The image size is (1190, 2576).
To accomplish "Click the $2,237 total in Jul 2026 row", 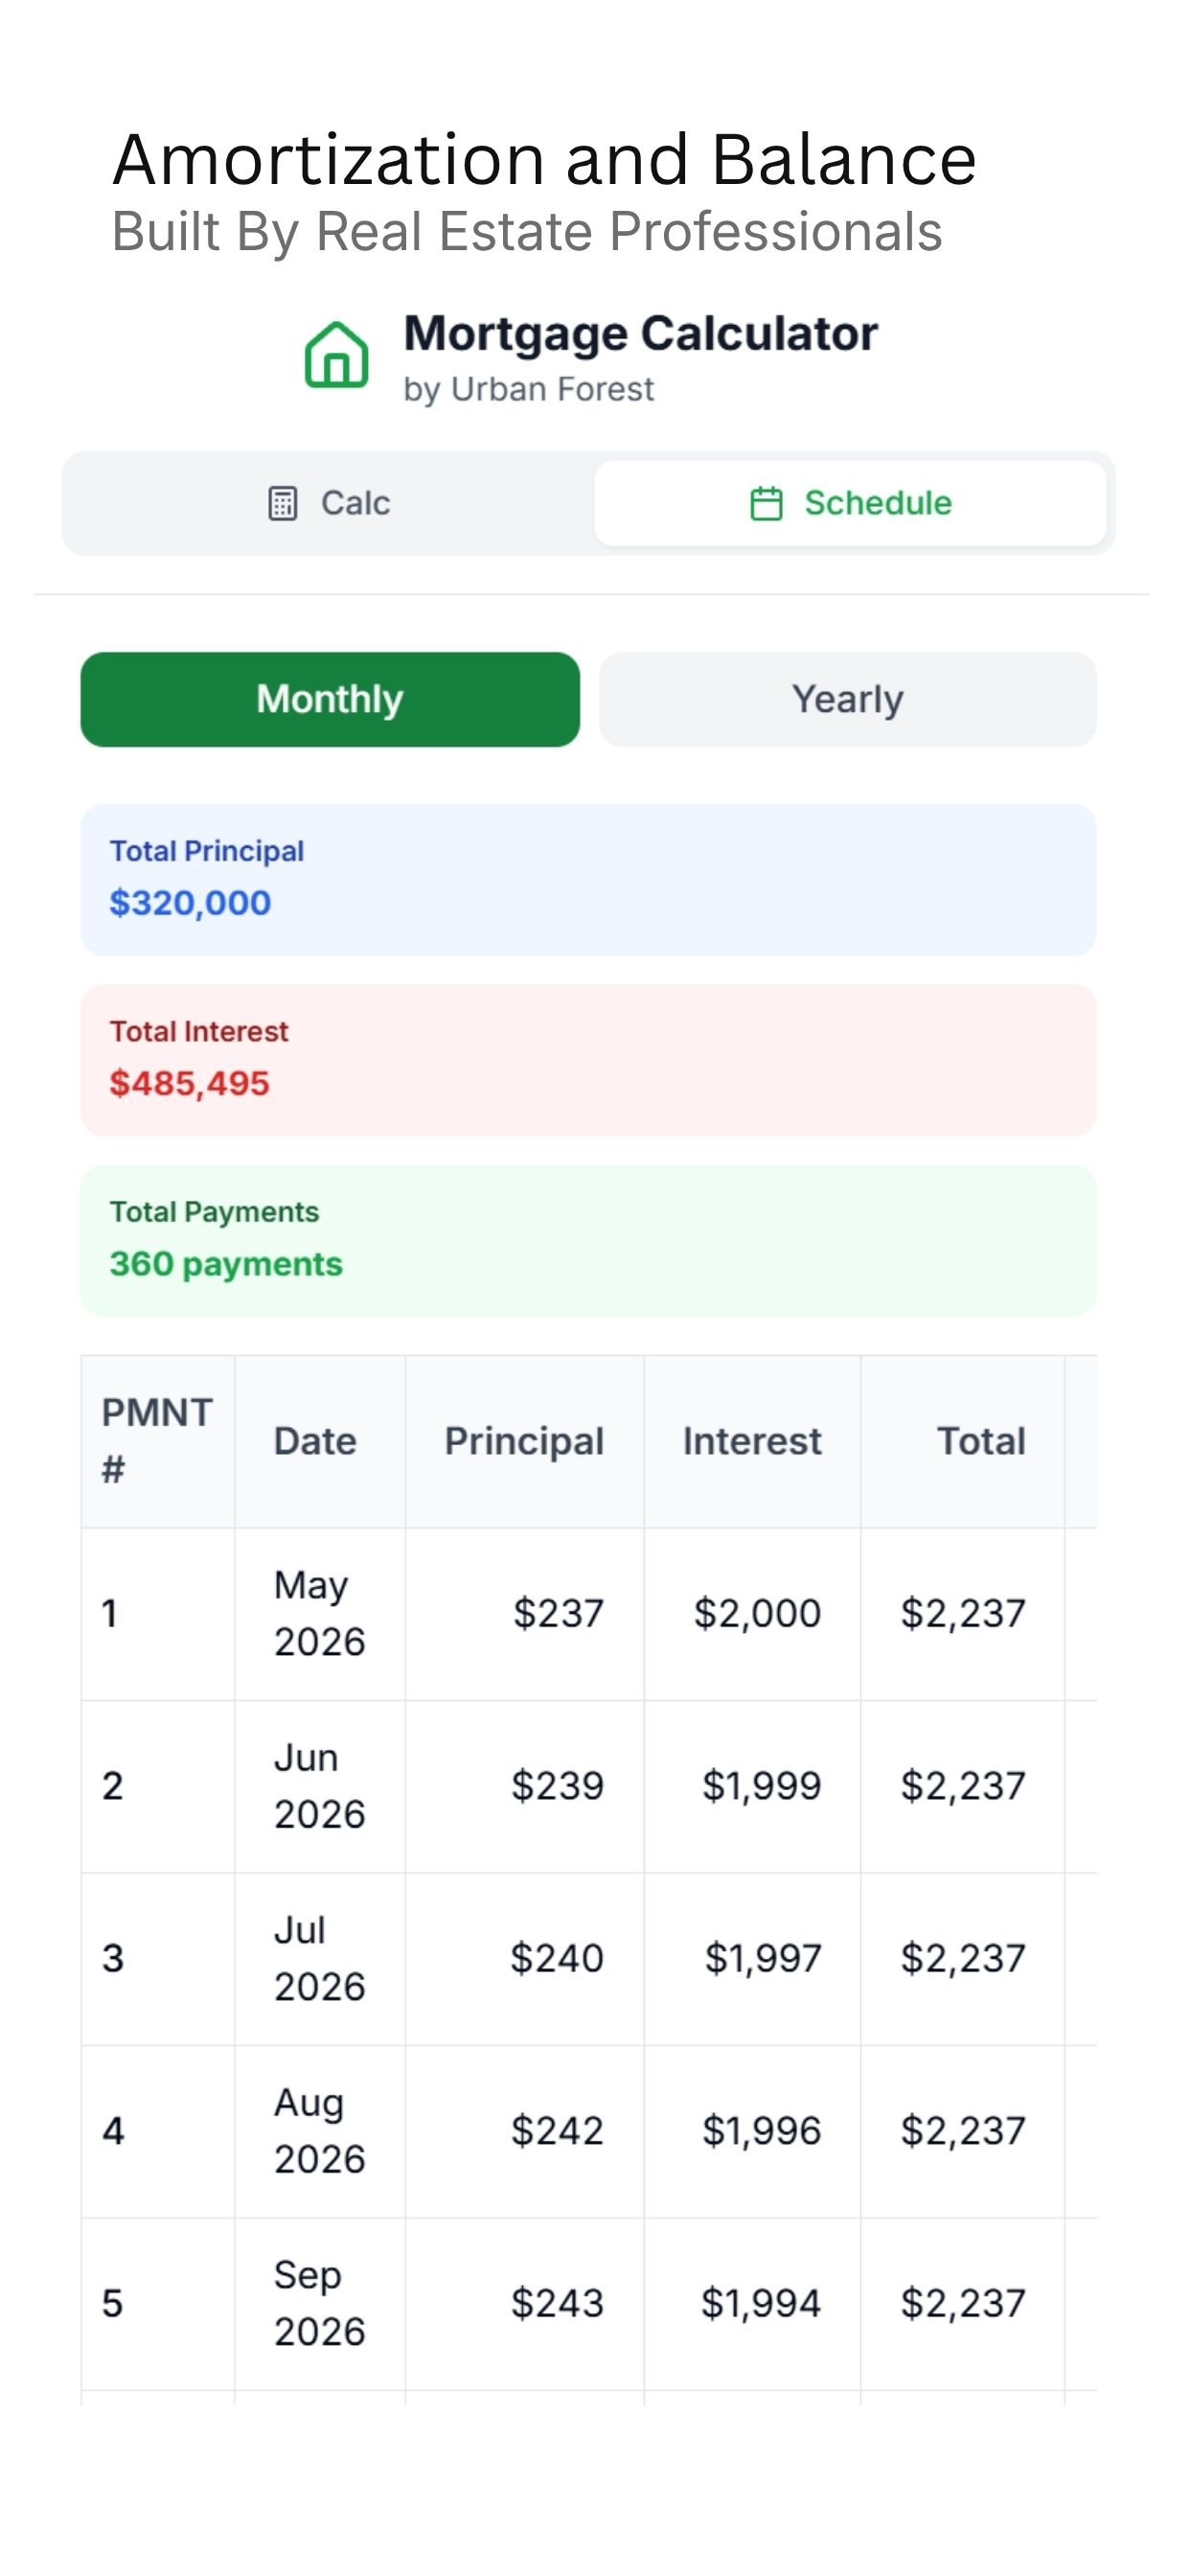I will [962, 1959].
